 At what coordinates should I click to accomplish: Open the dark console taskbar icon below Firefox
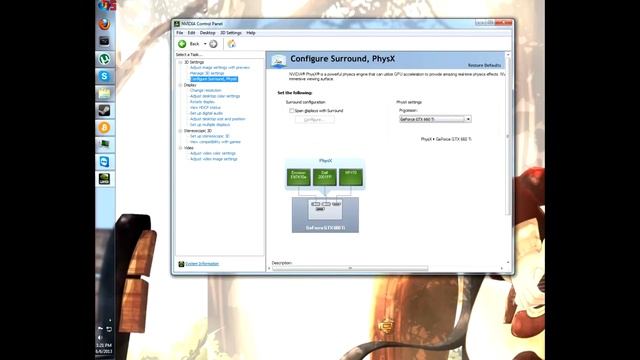pyautogui.click(x=104, y=41)
